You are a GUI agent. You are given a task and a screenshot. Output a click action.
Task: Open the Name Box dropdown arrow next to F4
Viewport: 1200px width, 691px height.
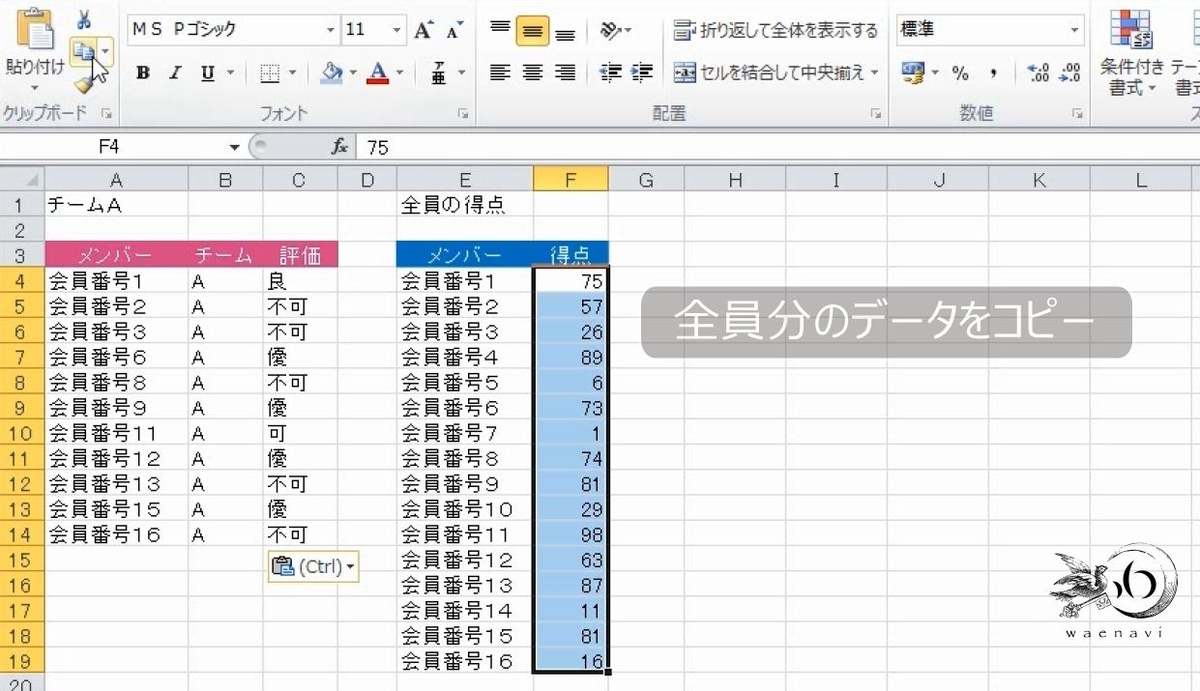(x=235, y=147)
